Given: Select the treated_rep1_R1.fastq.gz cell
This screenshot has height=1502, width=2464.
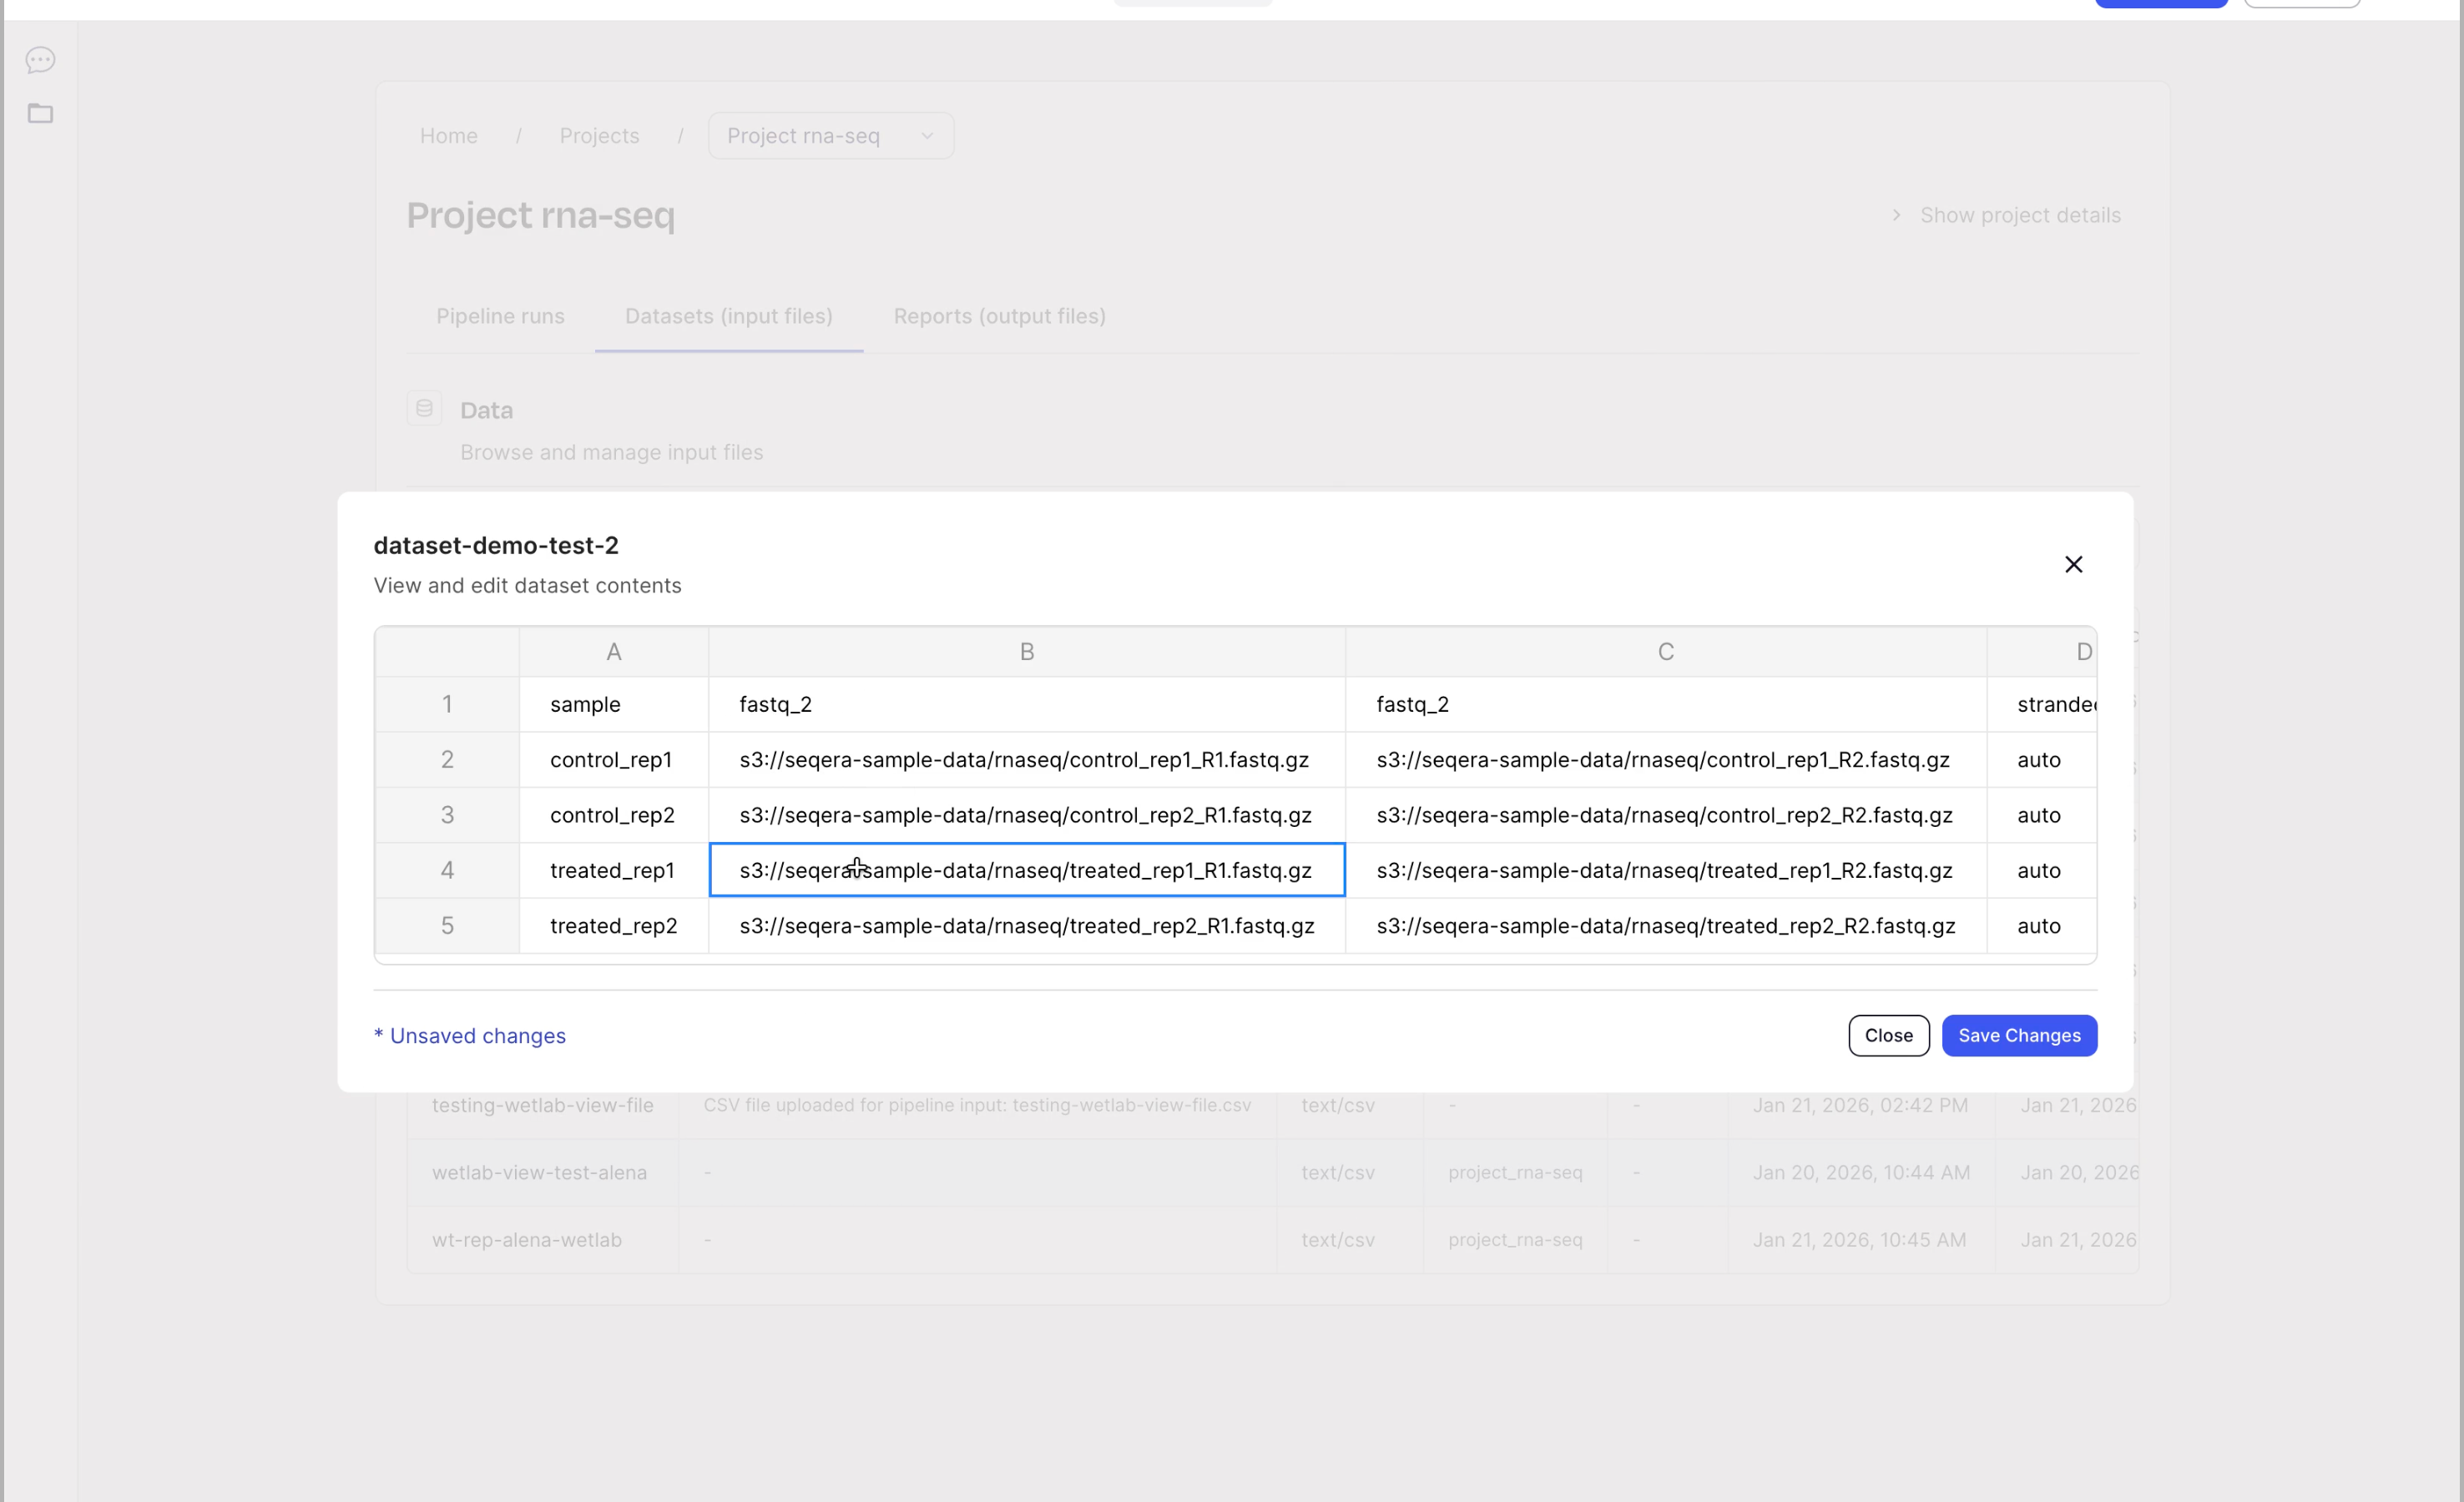Looking at the screenshot, I should pyautogui.click(x=1027, y=870).
